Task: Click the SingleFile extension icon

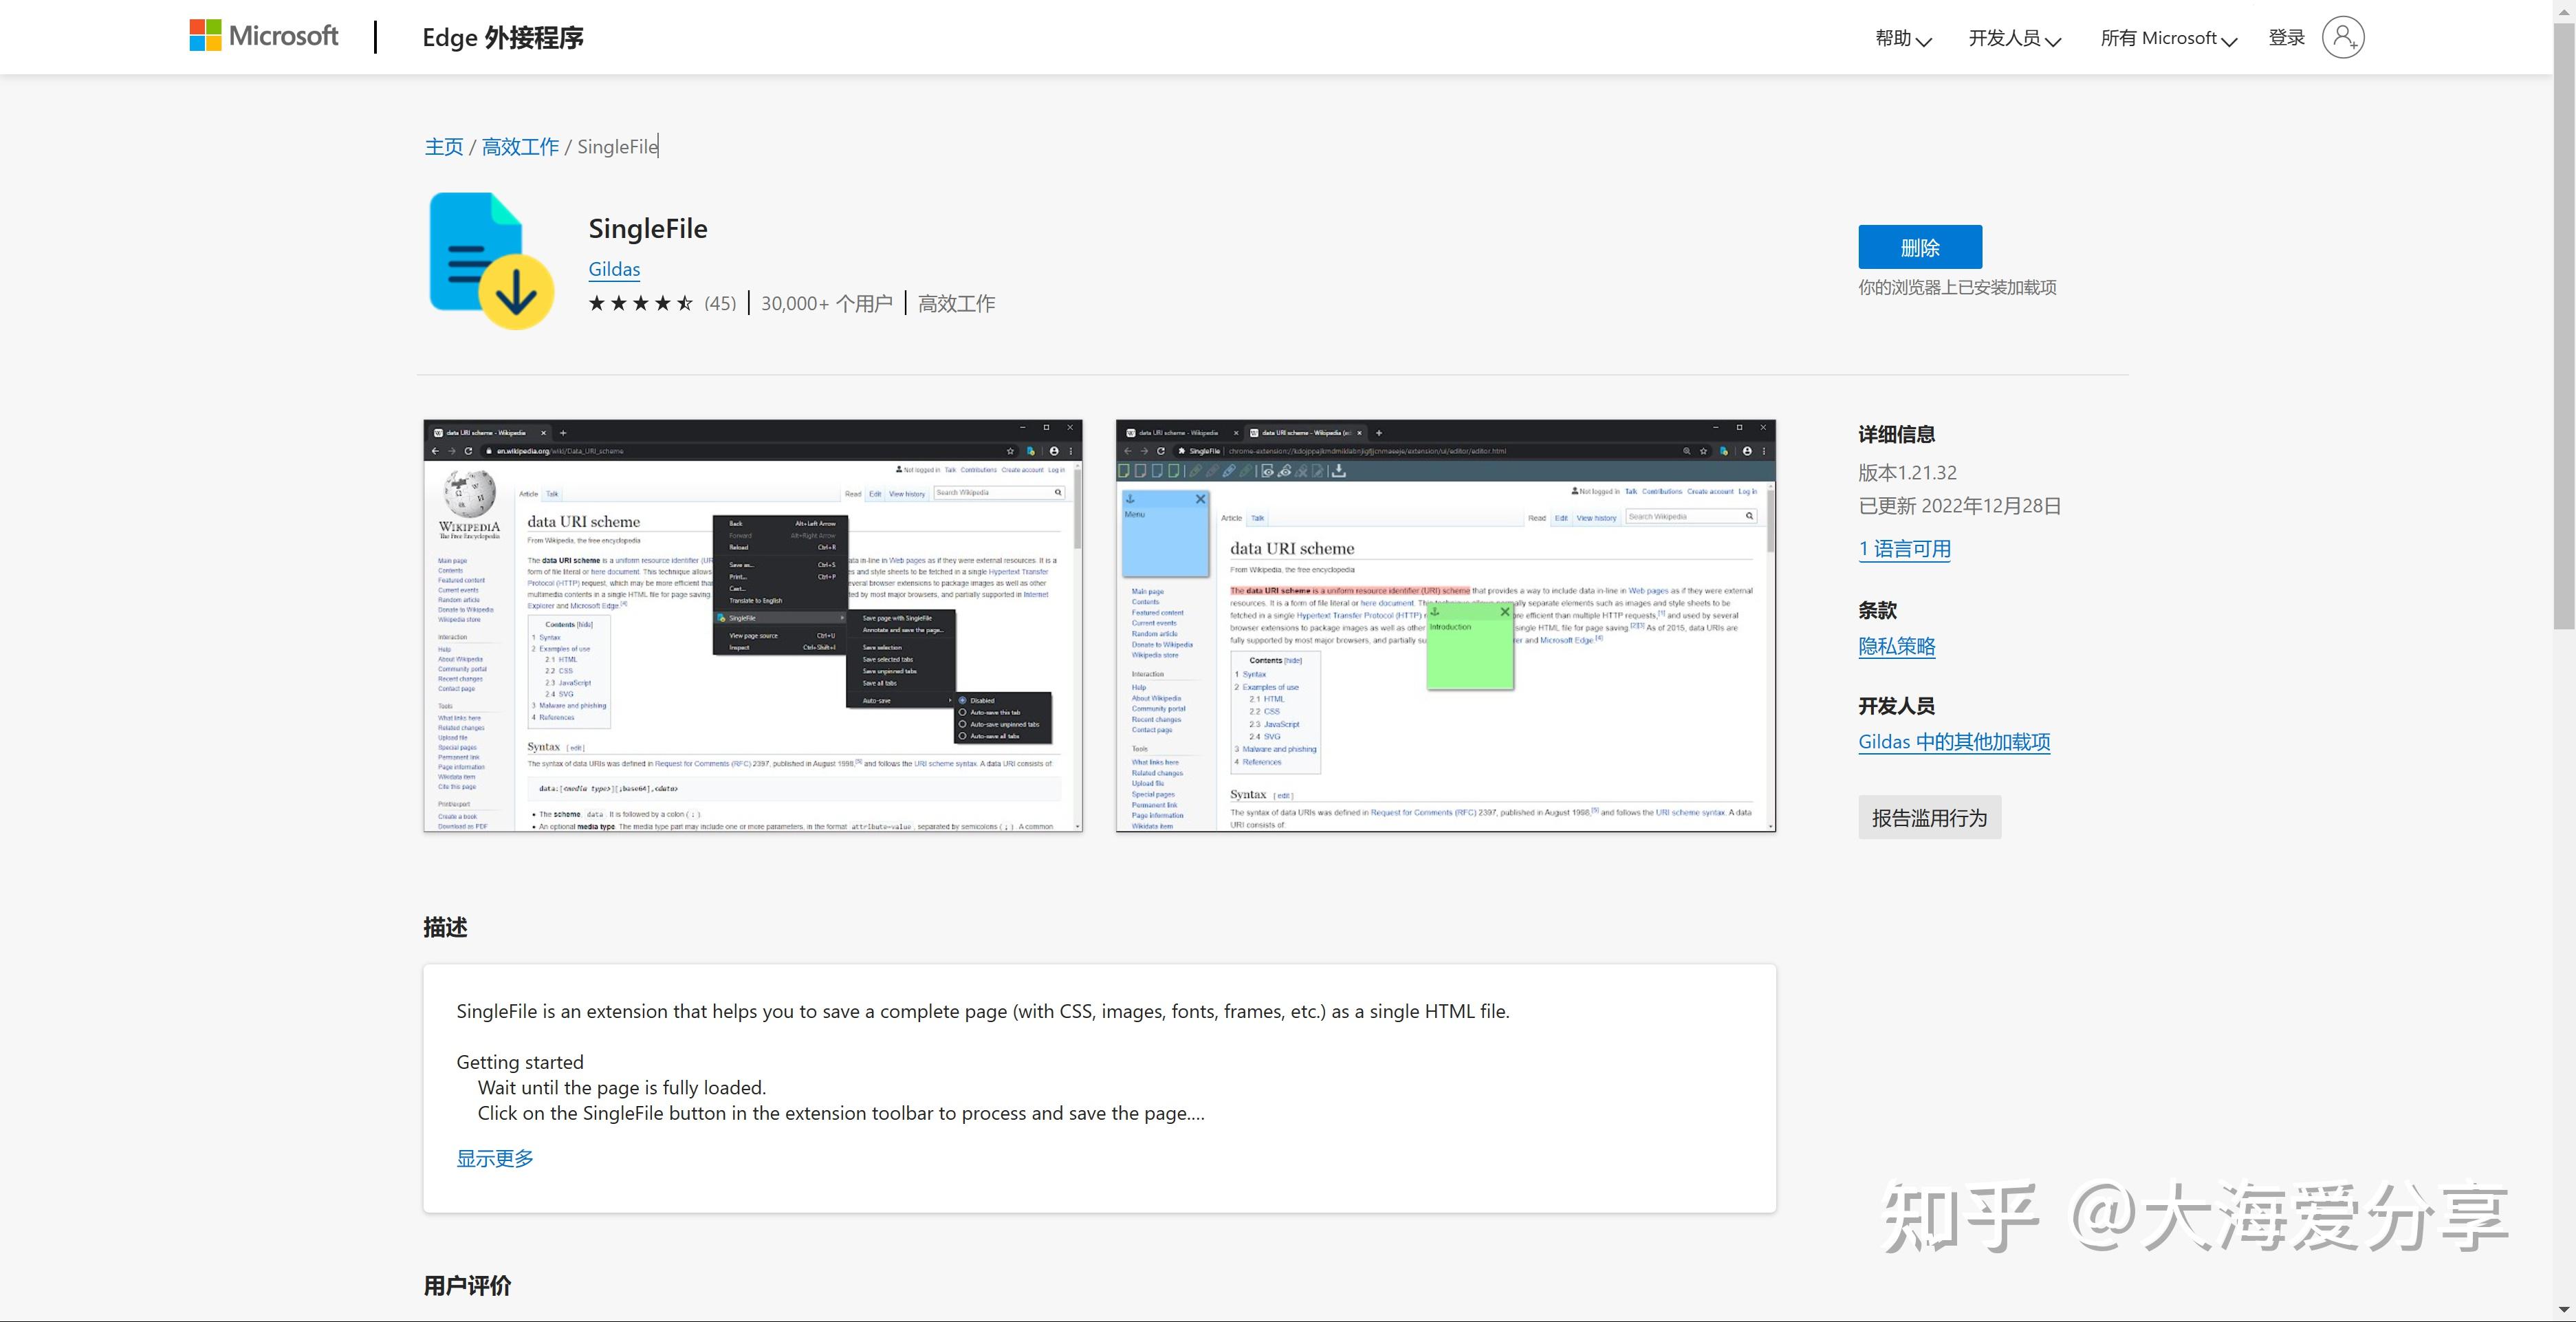Action: pos(491,260)
